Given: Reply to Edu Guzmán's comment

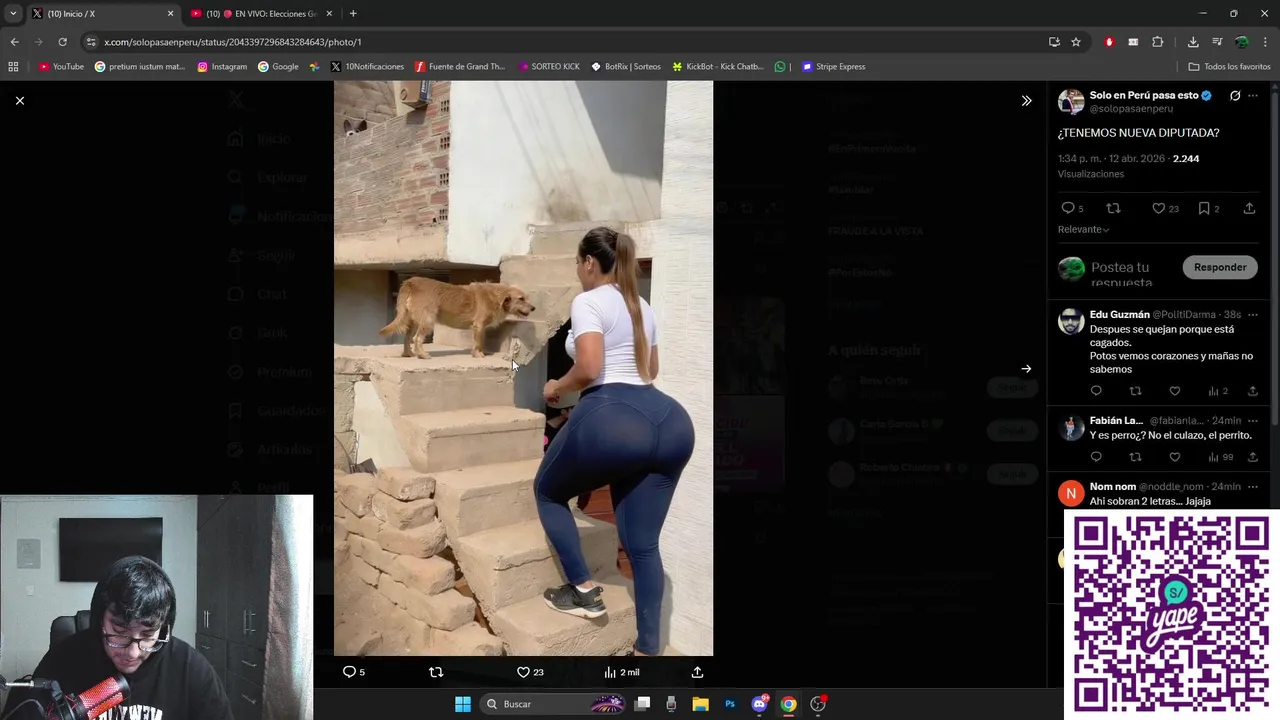Looking at the screenshot, I should pos(1096,391).
